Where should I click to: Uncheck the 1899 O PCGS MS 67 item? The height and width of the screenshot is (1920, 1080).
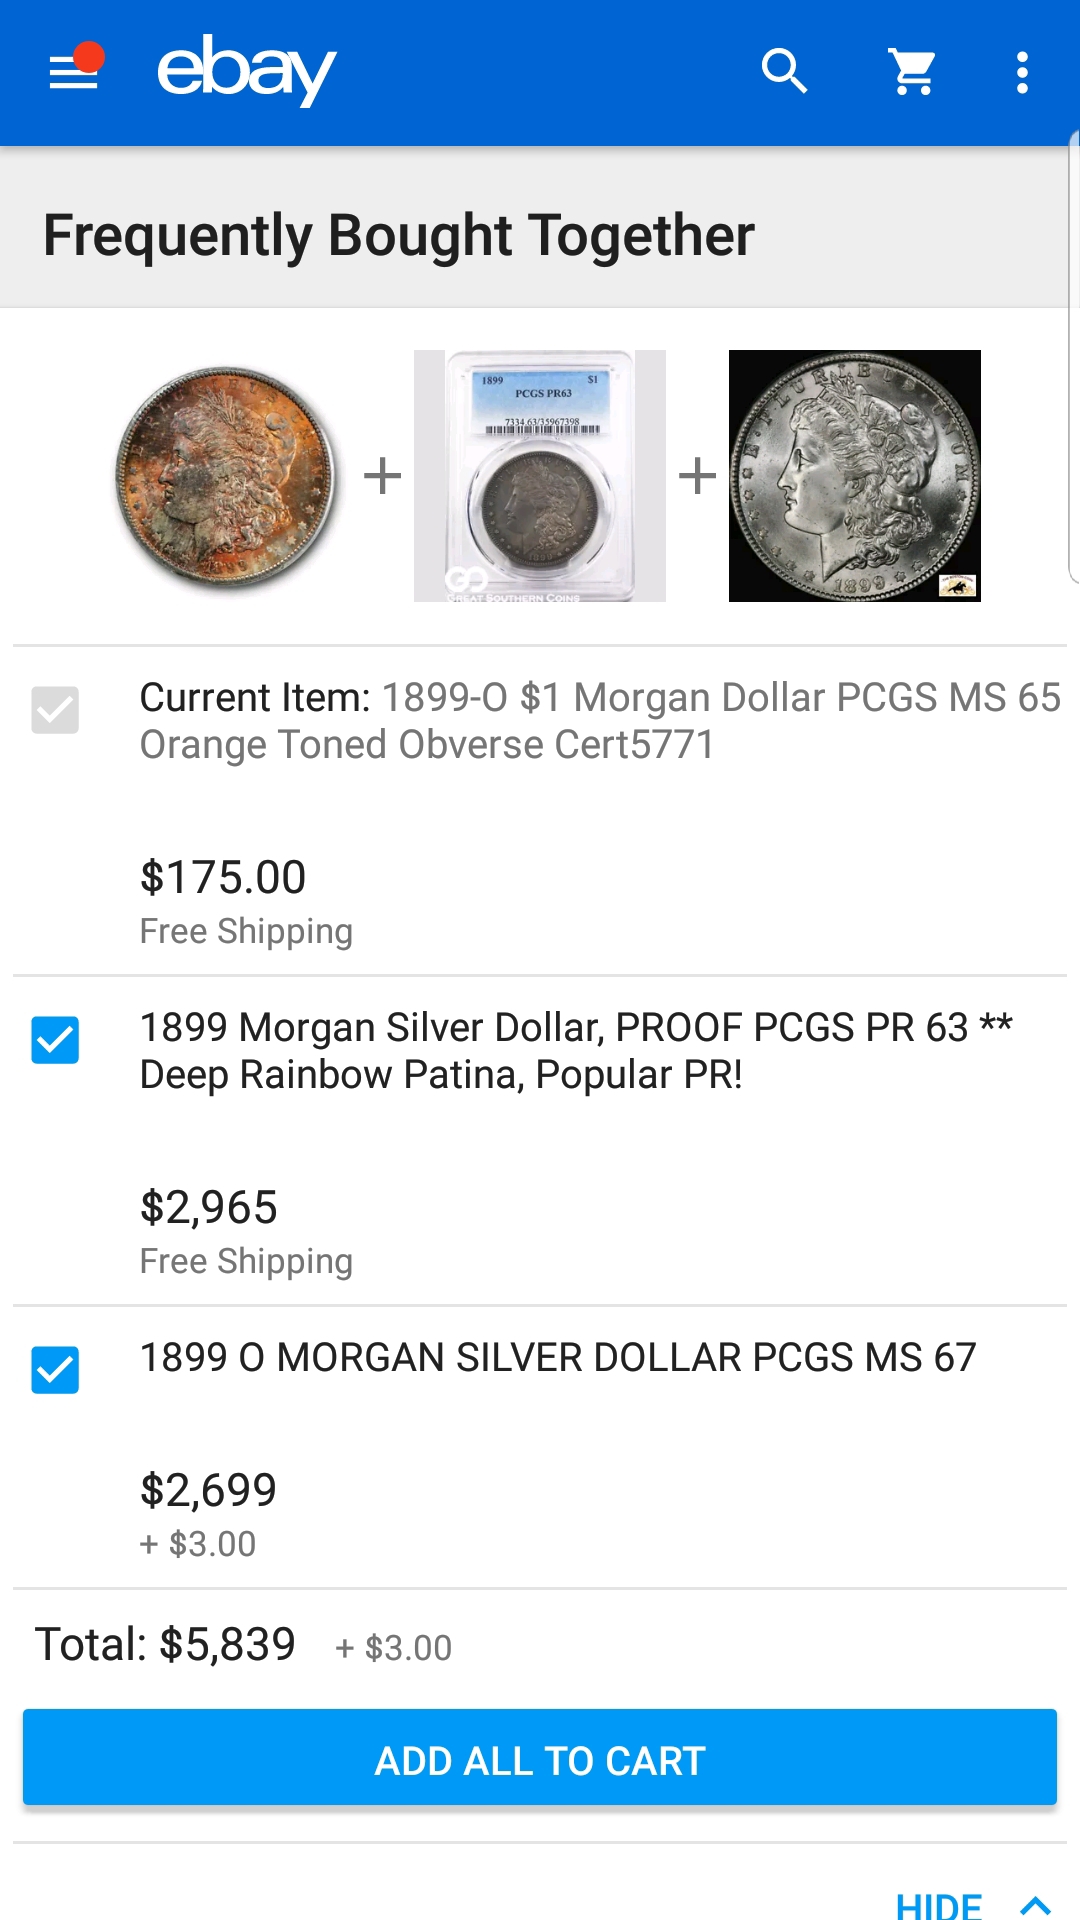coord(55,1370)
